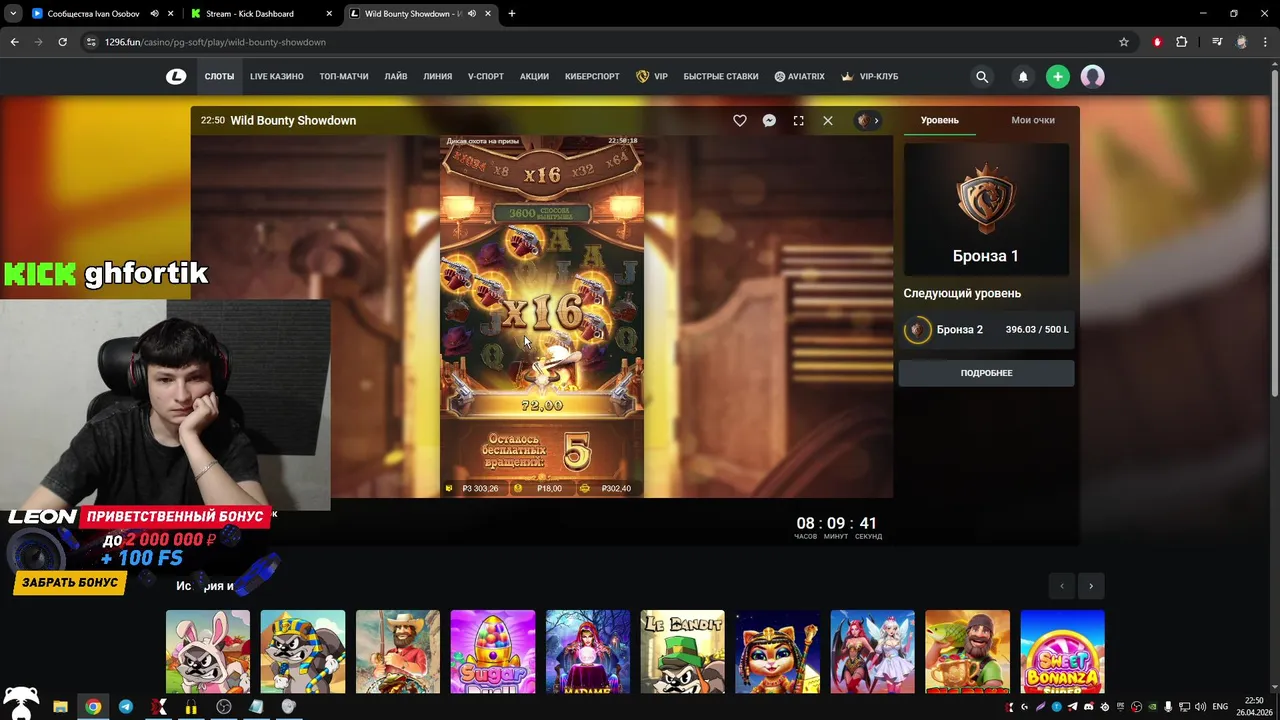Click the green deposit plus icon
This screenshot has height=720, width=1280.
(x=1057, y=76)
